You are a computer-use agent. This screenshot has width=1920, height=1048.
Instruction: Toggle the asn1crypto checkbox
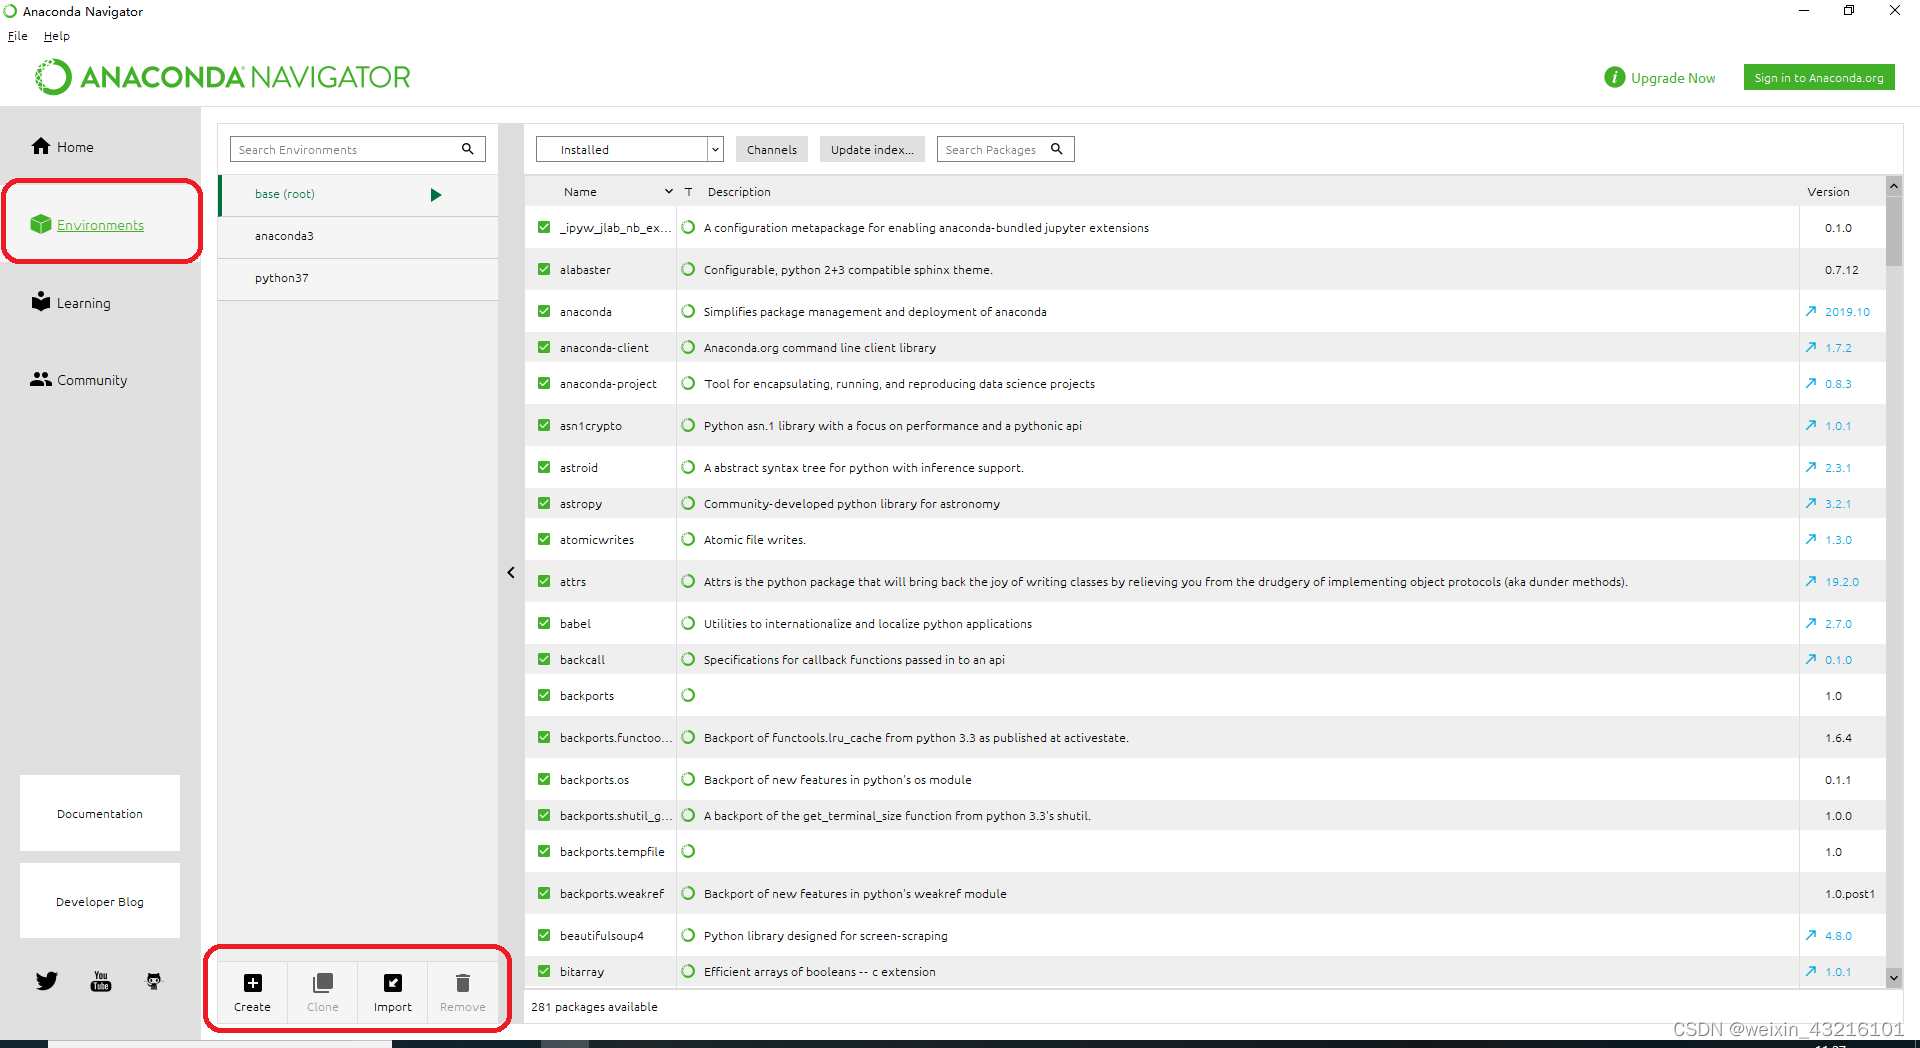(x=544, y=426)
